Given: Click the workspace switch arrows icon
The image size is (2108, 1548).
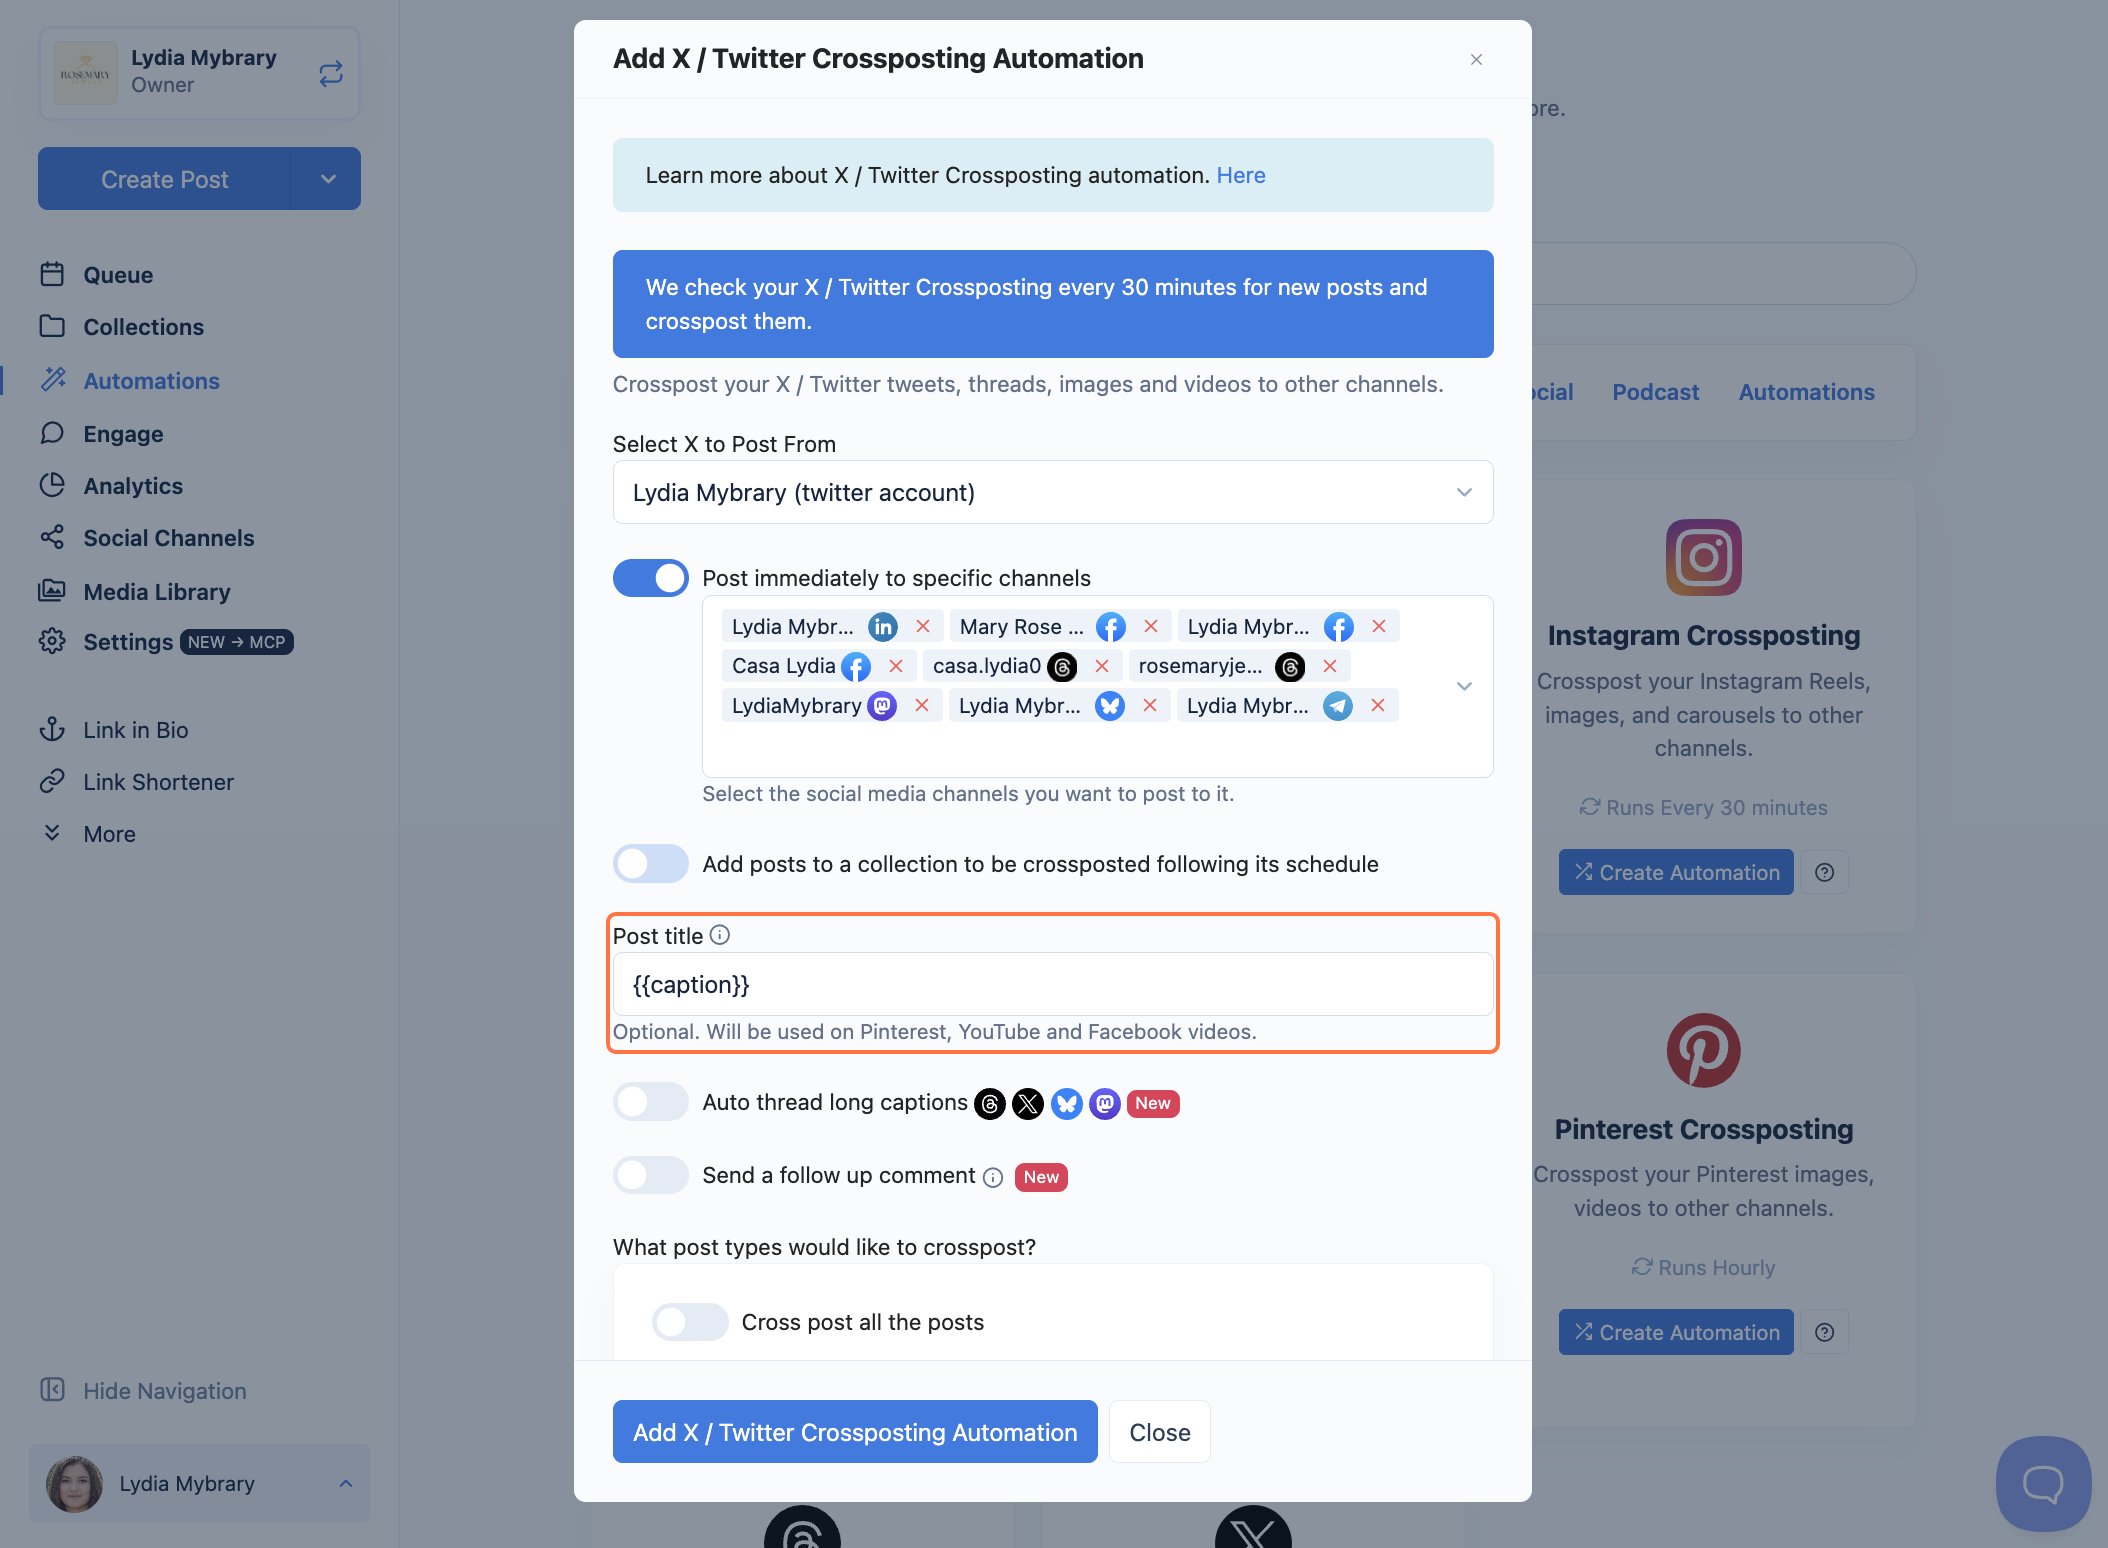Looking at the screenshot, I should pyautogui.click(x=331, y=73).
